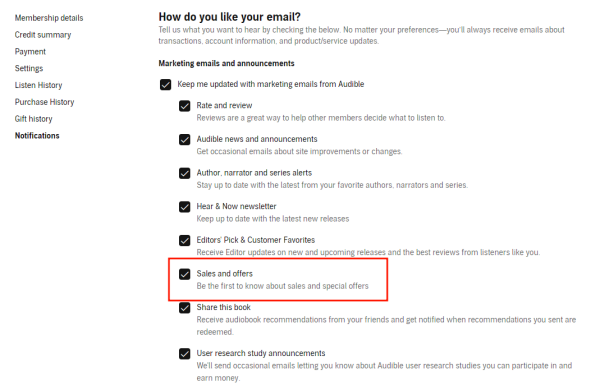Uncheck the Hear & Now newsletter checkbox
The width and height of the screenshot is (600, 388).
184,207
